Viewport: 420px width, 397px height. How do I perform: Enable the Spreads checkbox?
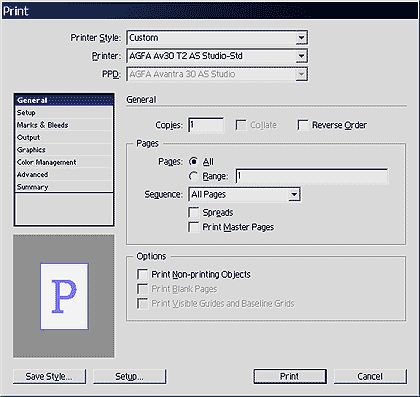[x=194, y=212]
